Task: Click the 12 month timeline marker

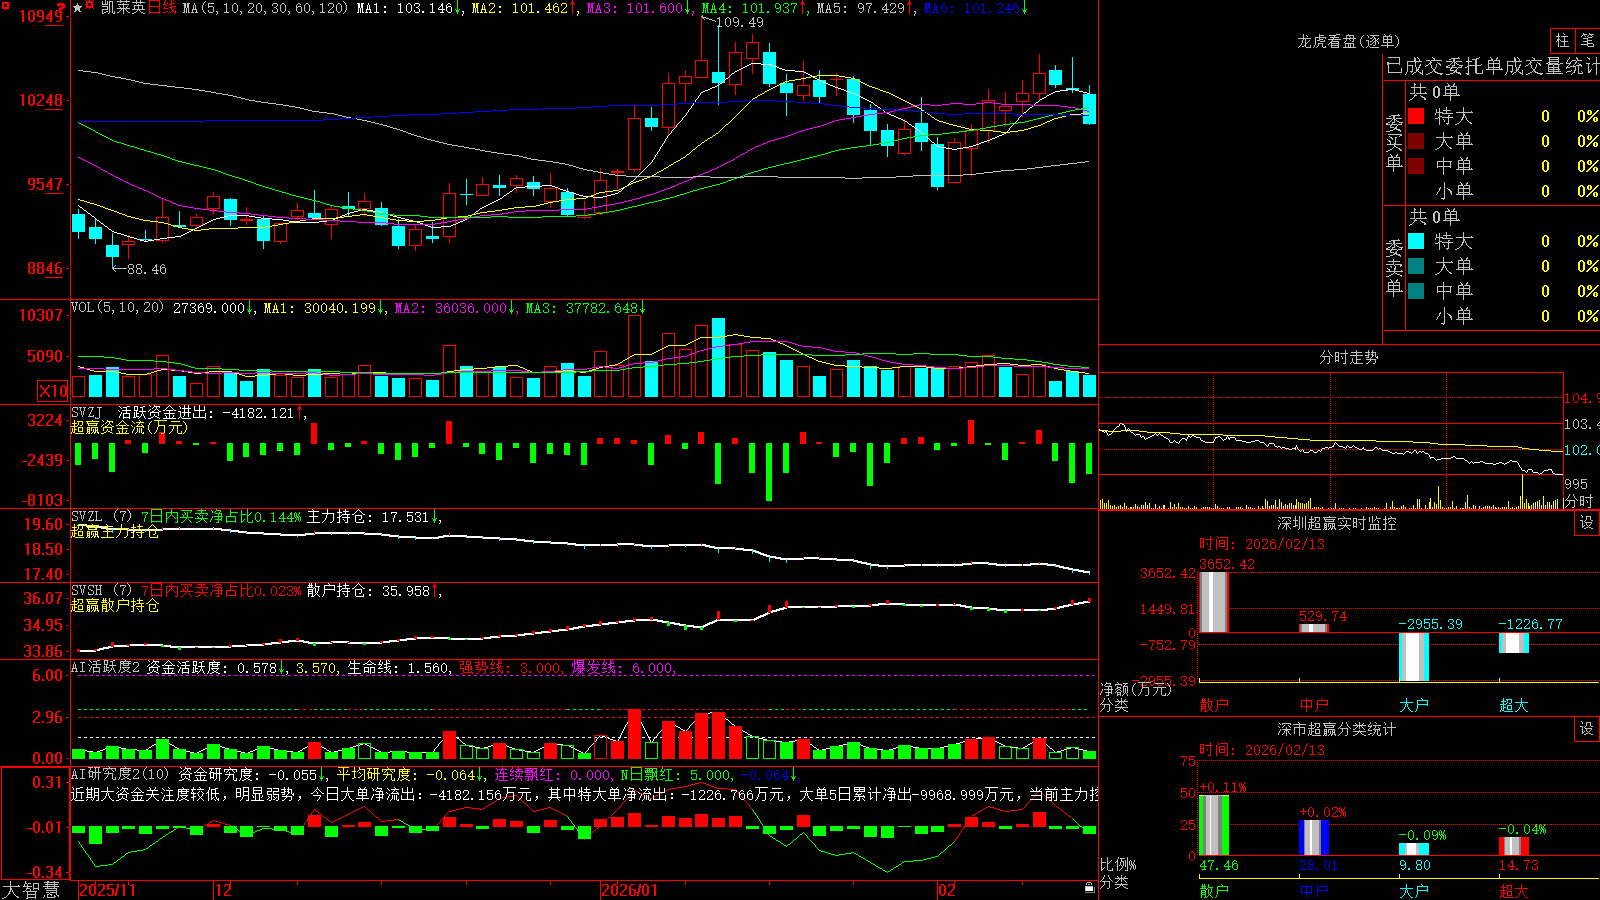Action: point(223,889)
